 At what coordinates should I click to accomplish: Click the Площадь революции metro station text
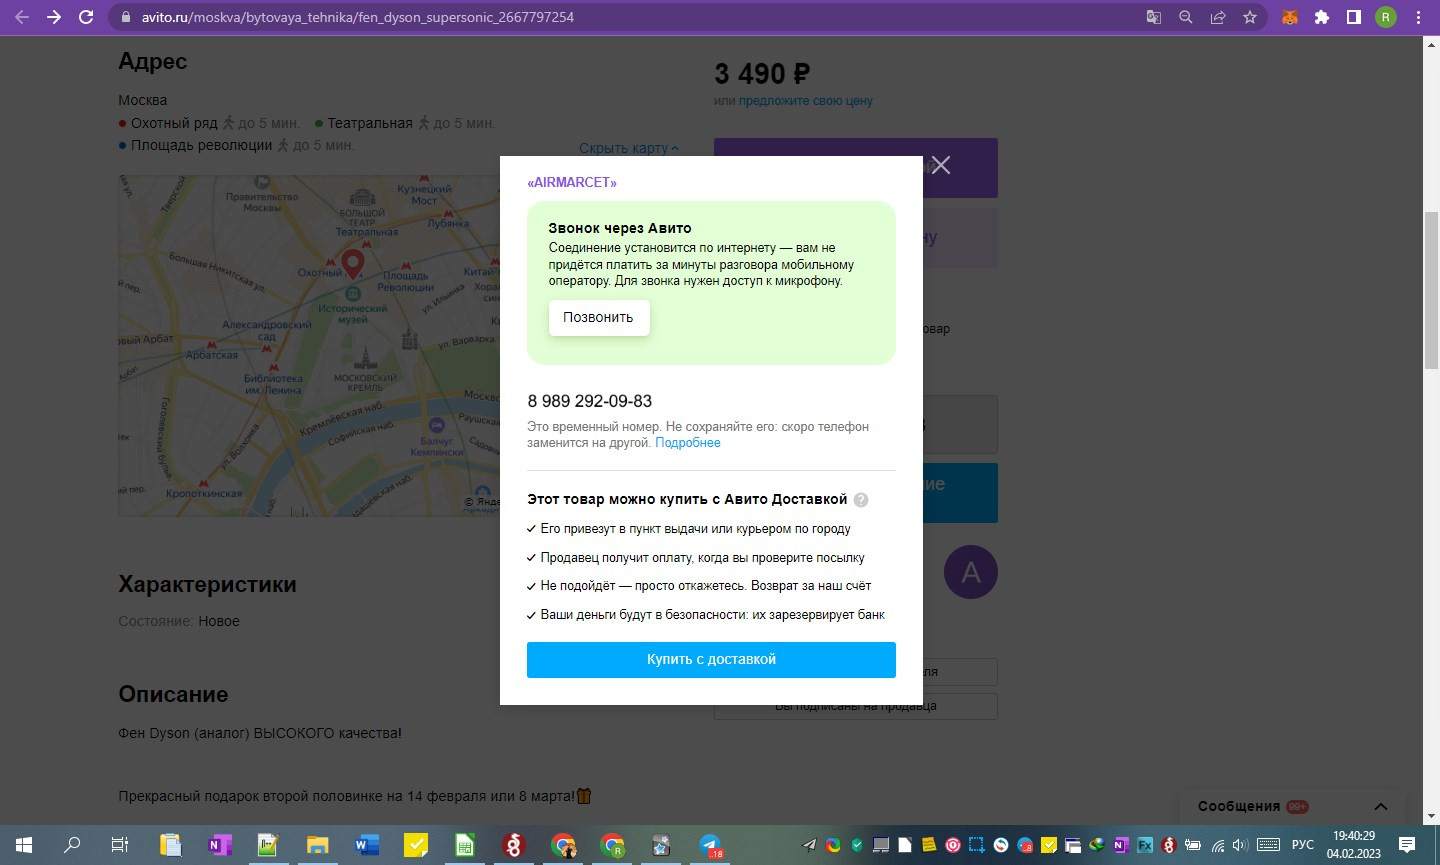(201, 145)
